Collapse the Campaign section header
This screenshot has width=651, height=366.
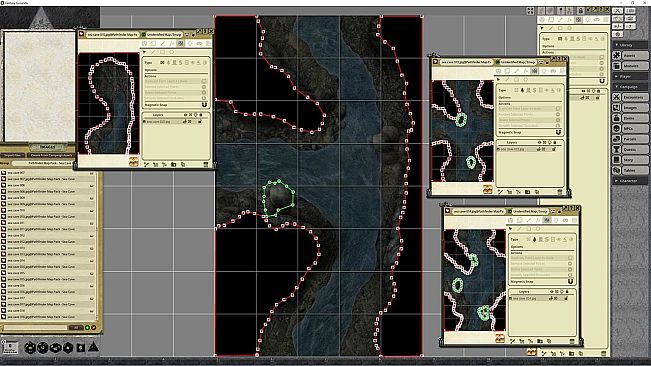[630, 87]
